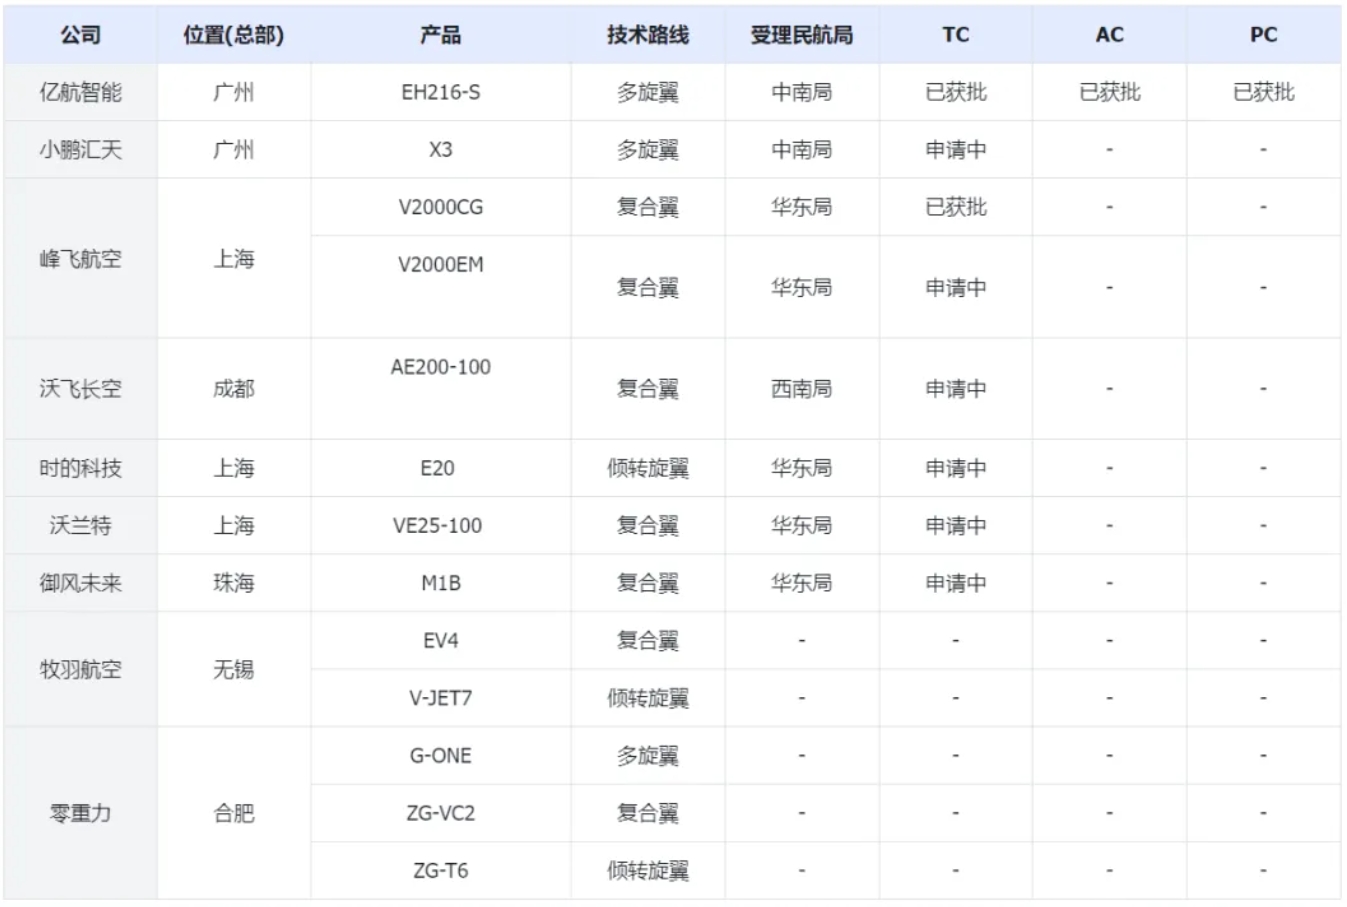Select the 时的科技 company cell
Image resolution: width=1347 pixels, height=907 pixels.
(80, 468)
